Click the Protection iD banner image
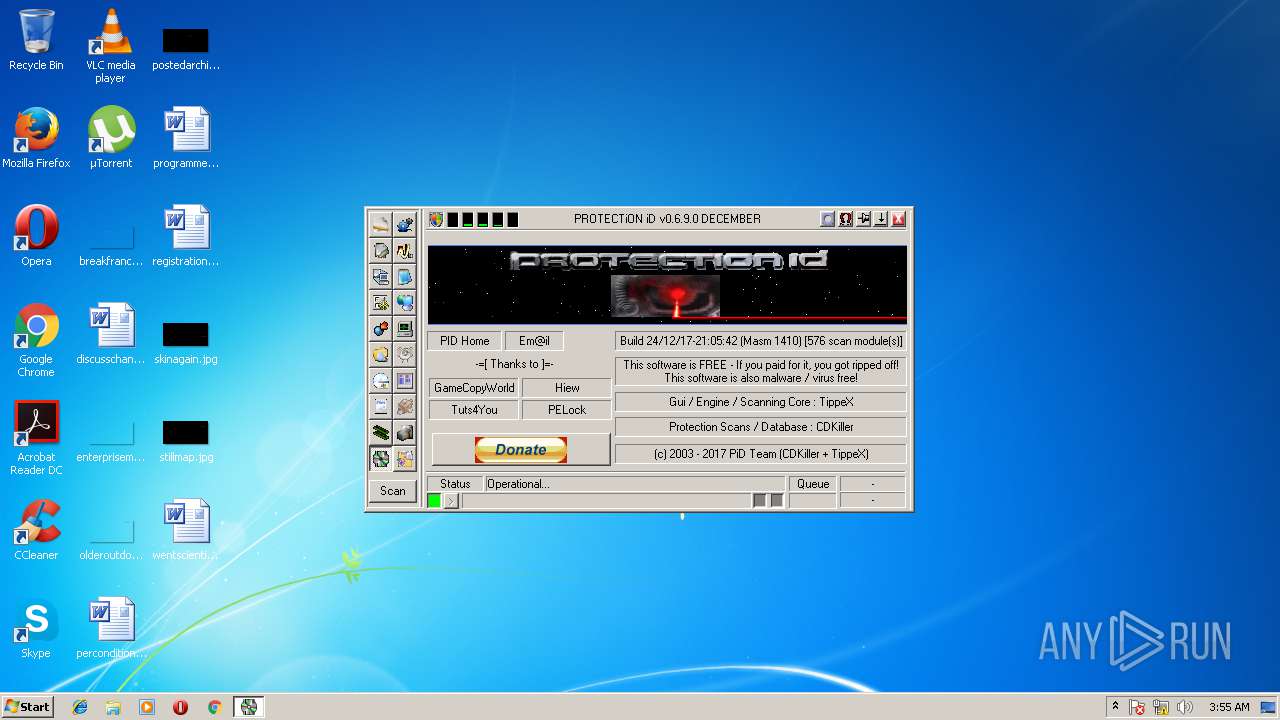 click(667, 285)
